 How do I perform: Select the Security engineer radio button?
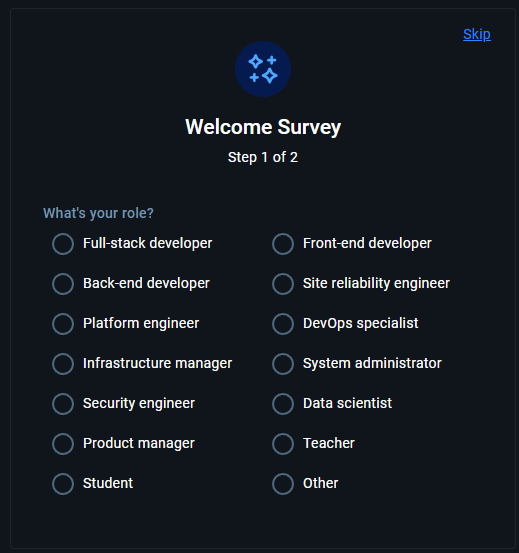pyautogui.click(x=63, y=404)
